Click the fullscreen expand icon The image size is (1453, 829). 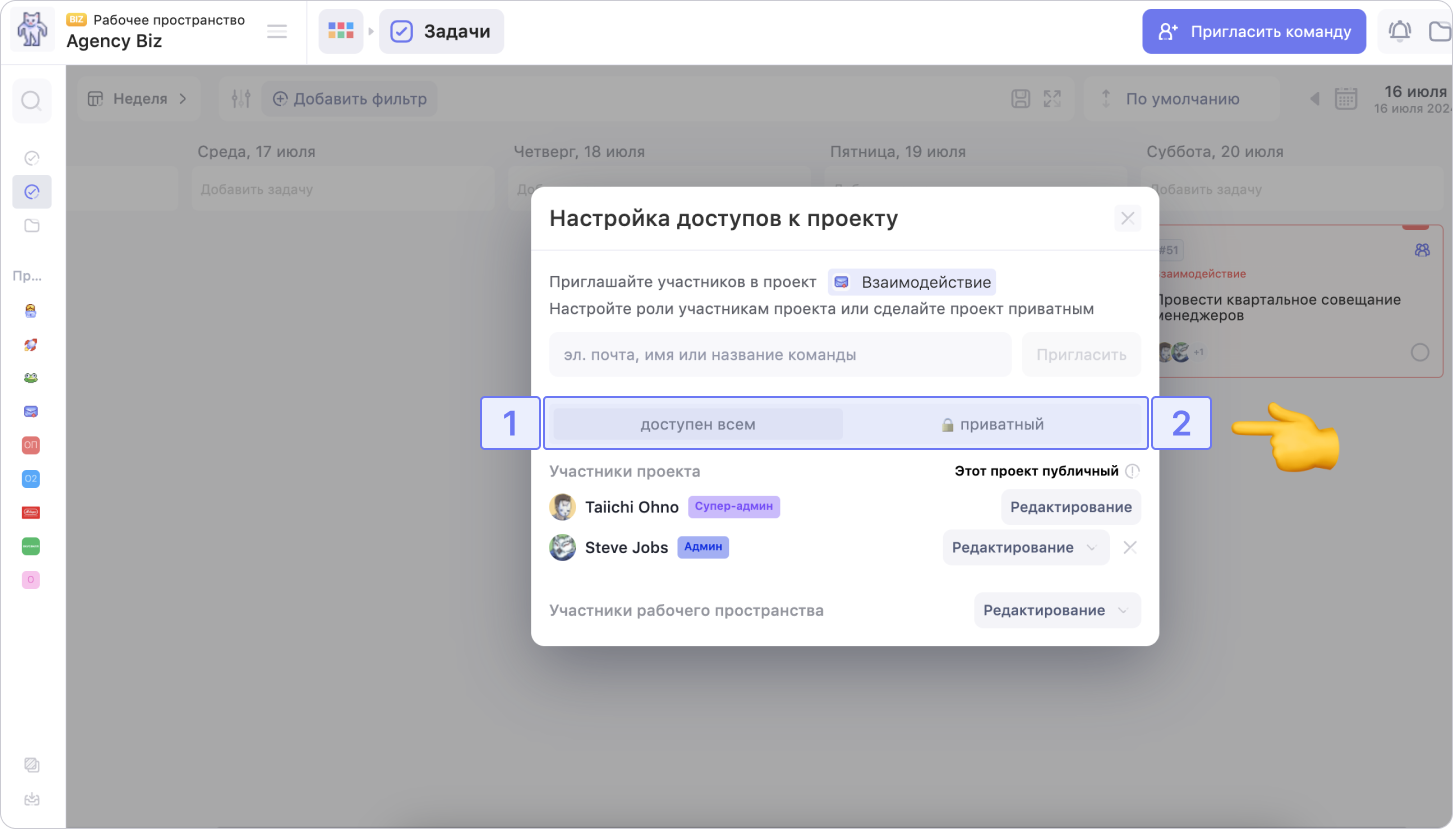(1052, 99)
